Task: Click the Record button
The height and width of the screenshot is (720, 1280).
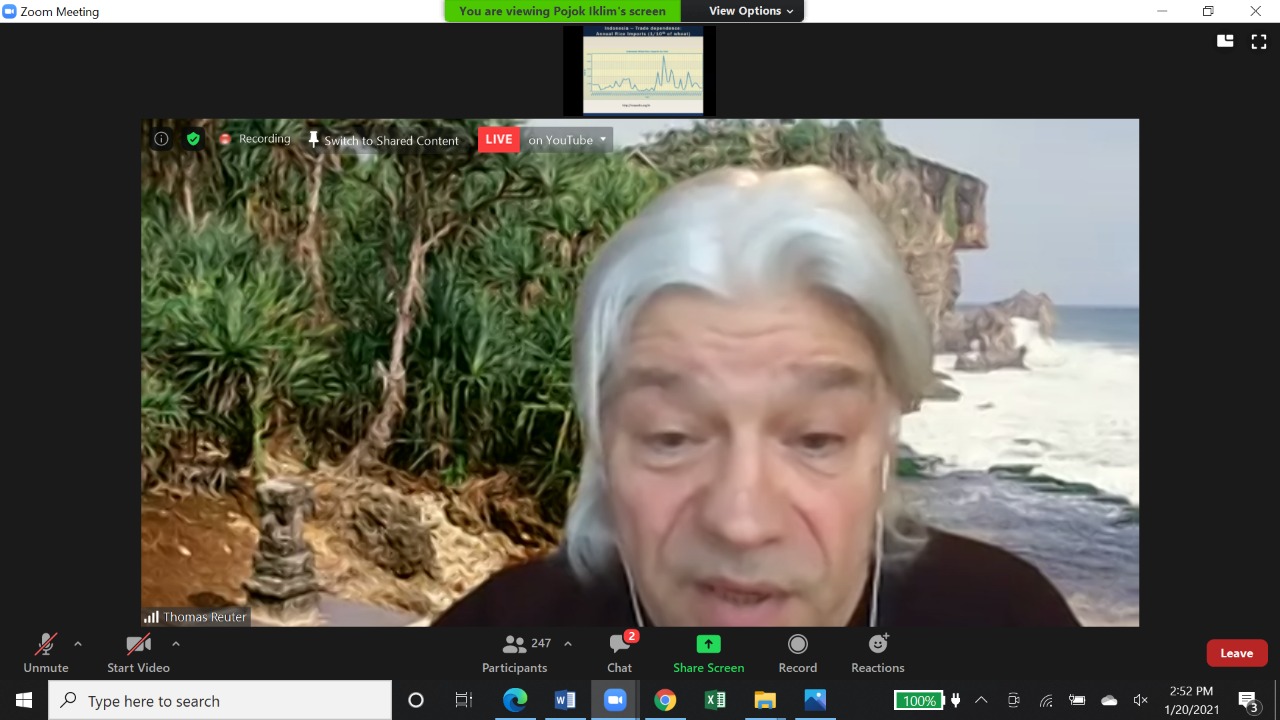Action: click(x=797, y=653)
